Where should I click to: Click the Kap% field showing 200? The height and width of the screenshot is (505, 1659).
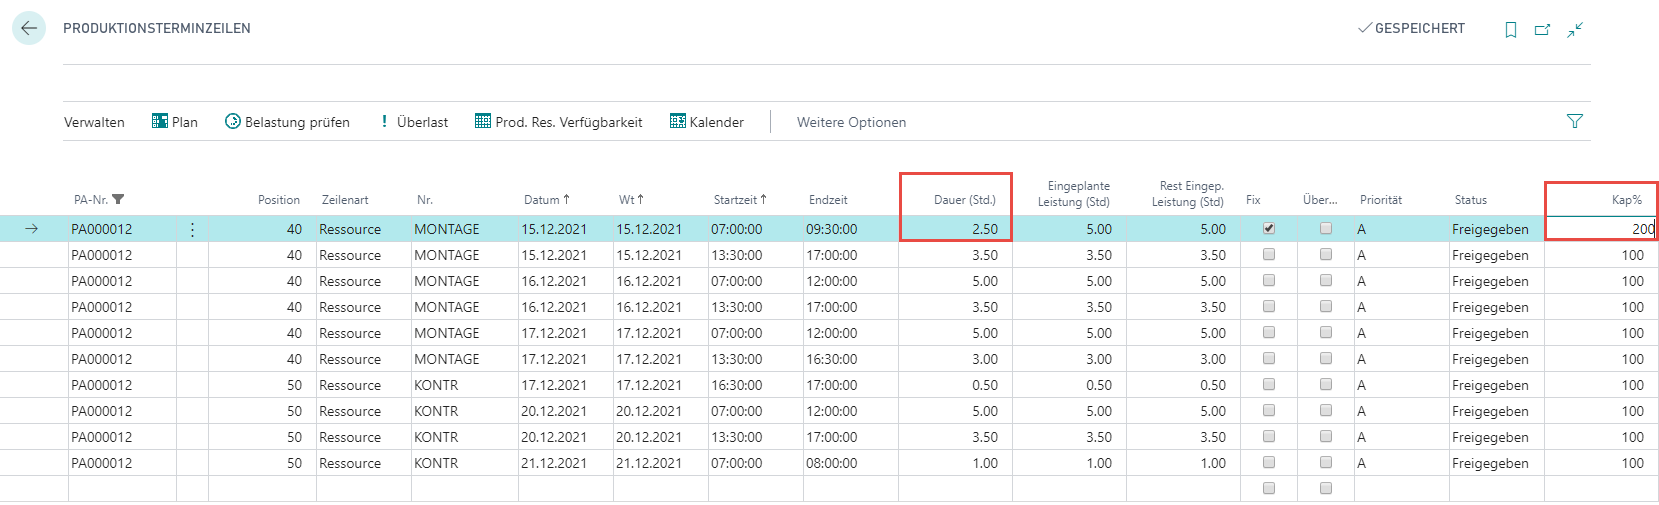[1600, 229]
